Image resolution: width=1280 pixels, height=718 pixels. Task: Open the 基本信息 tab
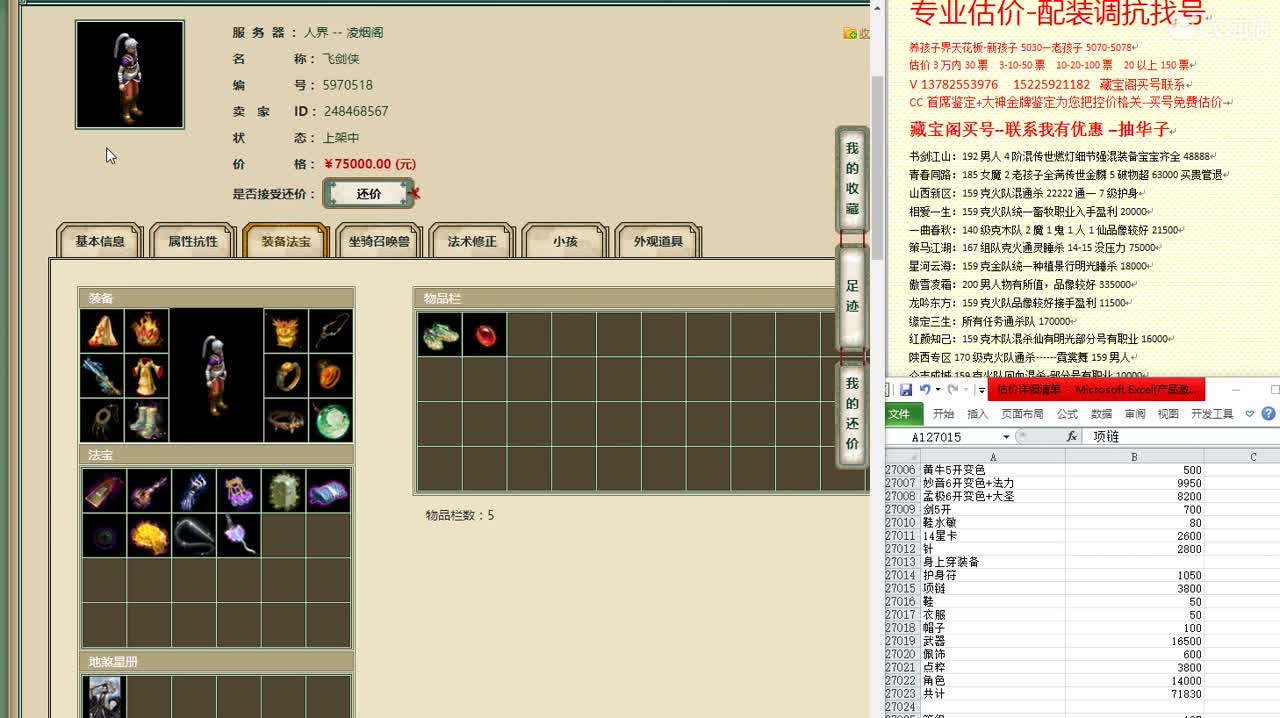click(100, 241)
